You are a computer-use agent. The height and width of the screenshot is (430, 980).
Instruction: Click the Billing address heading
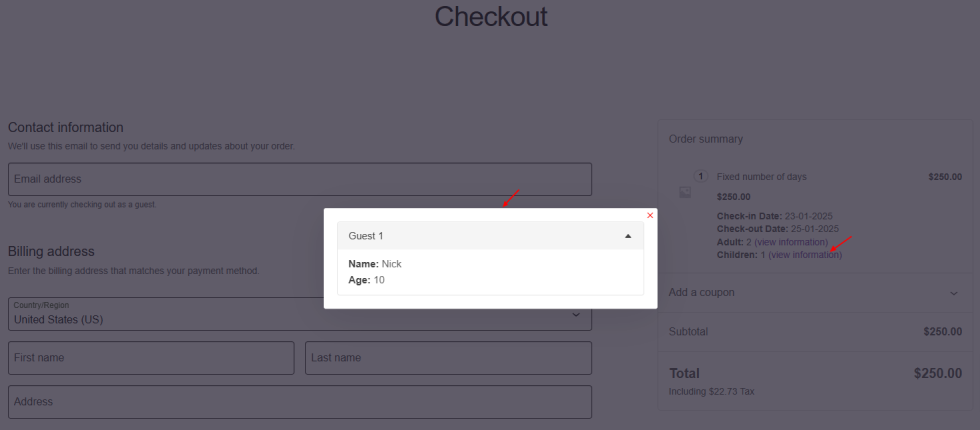point(51,251)
